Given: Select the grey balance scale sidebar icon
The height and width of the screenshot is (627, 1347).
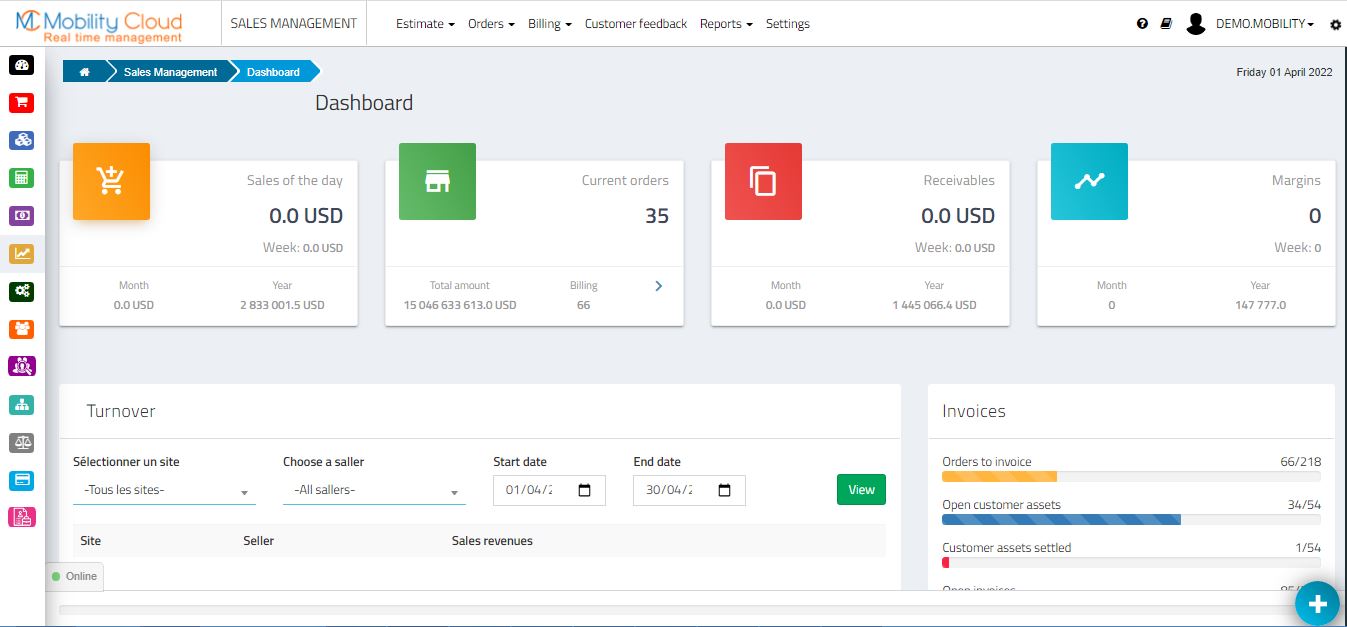Looking at the screenshot, I should 21,442.
